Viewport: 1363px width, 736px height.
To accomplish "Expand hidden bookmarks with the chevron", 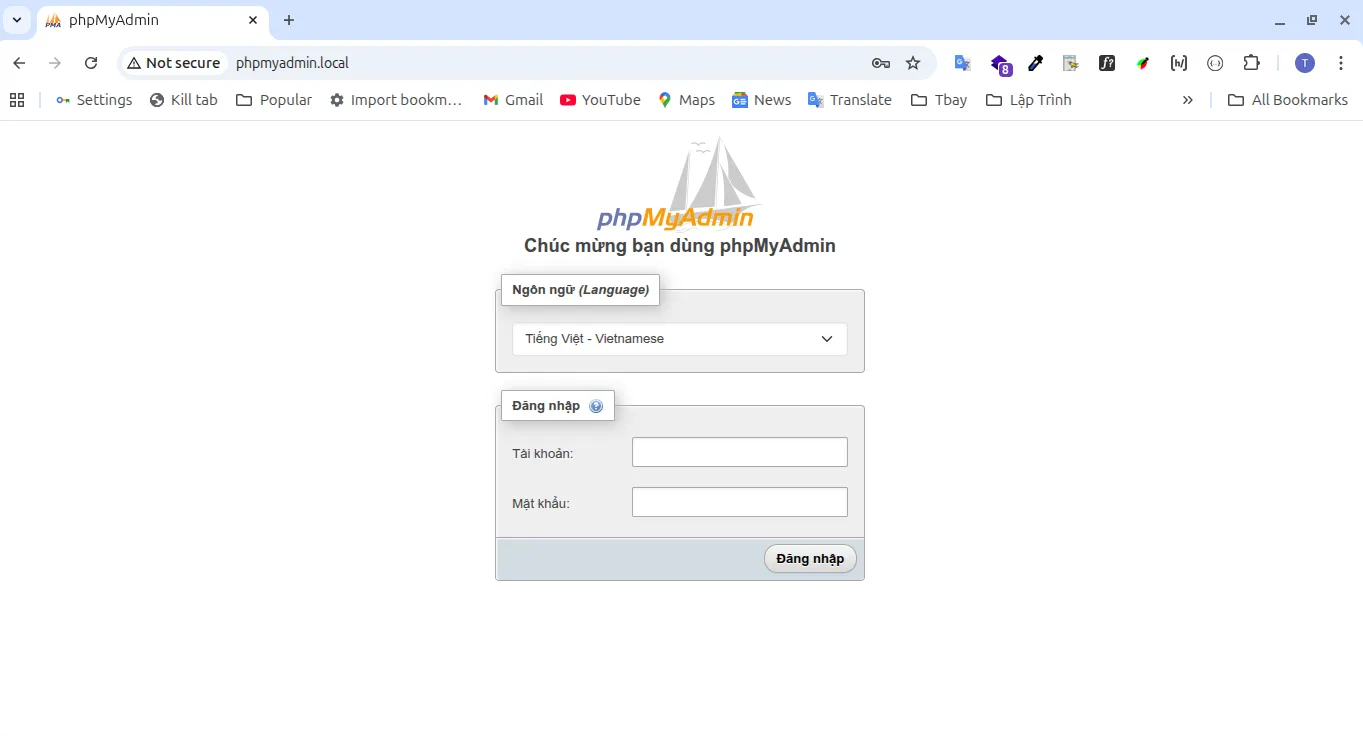I will [1187, 99].
